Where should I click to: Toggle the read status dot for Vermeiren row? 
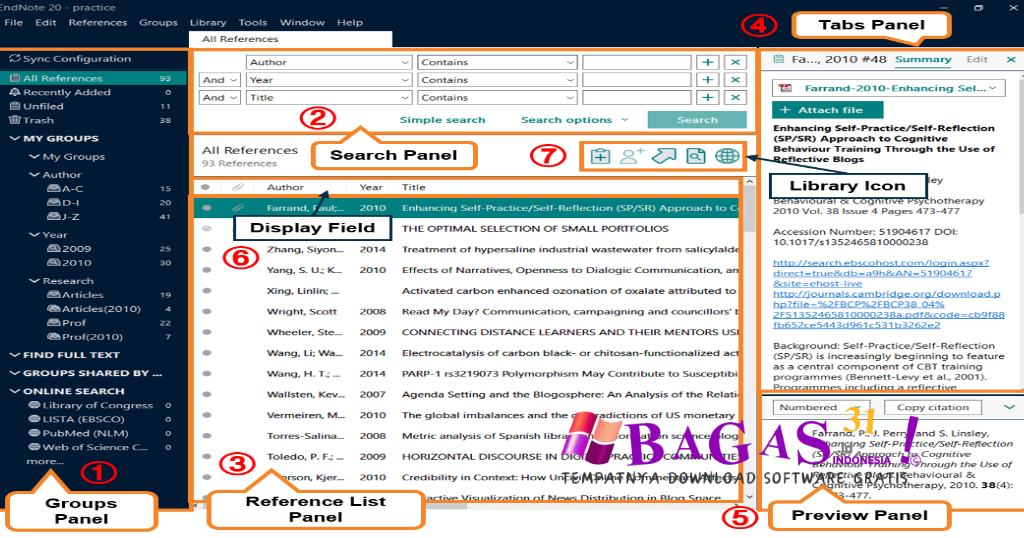coord(207,415)
